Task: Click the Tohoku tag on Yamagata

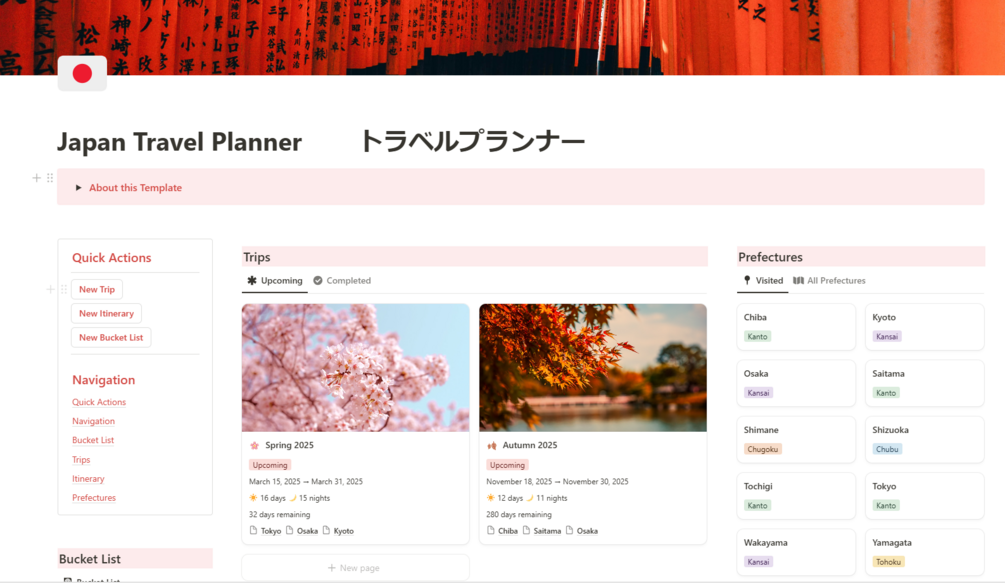Action: pos(888,562)
